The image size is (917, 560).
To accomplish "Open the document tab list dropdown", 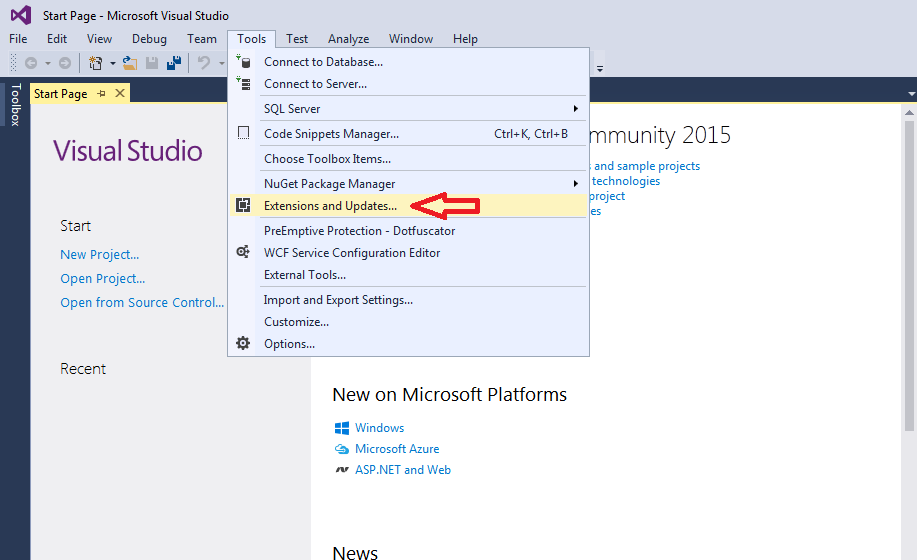I will click(x=911, y=94).
